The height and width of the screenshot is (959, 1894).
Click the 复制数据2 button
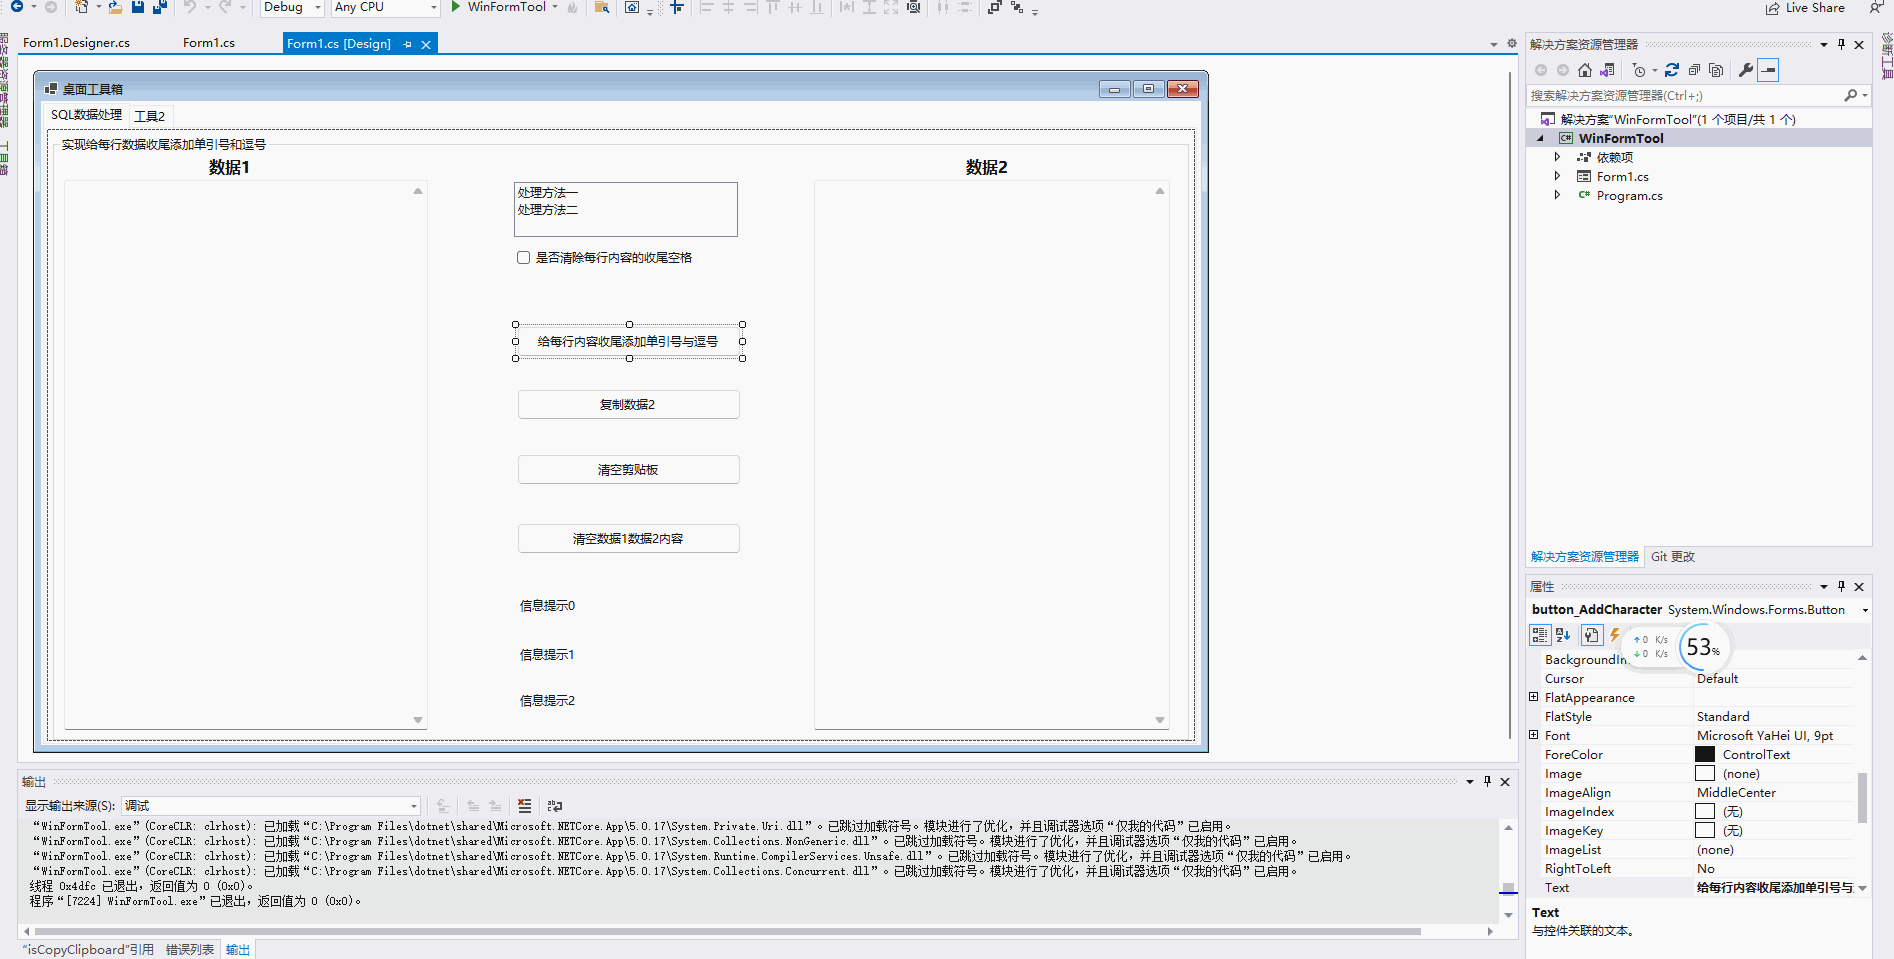(x=628, y=404)
